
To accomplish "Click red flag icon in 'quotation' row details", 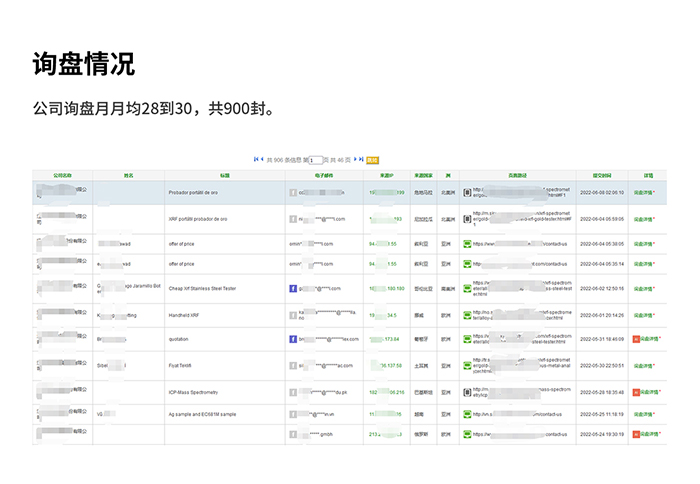I will [636, 339].
